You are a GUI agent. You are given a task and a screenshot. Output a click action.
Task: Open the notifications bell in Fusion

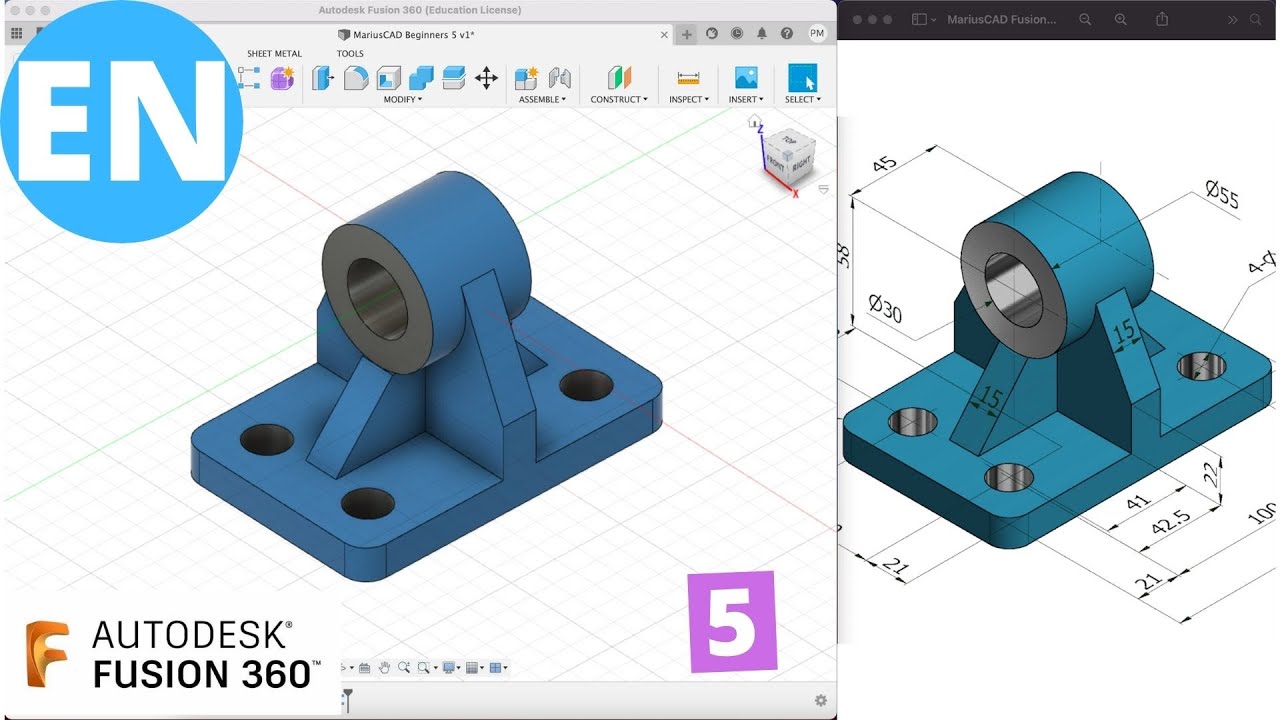[762, 33]
